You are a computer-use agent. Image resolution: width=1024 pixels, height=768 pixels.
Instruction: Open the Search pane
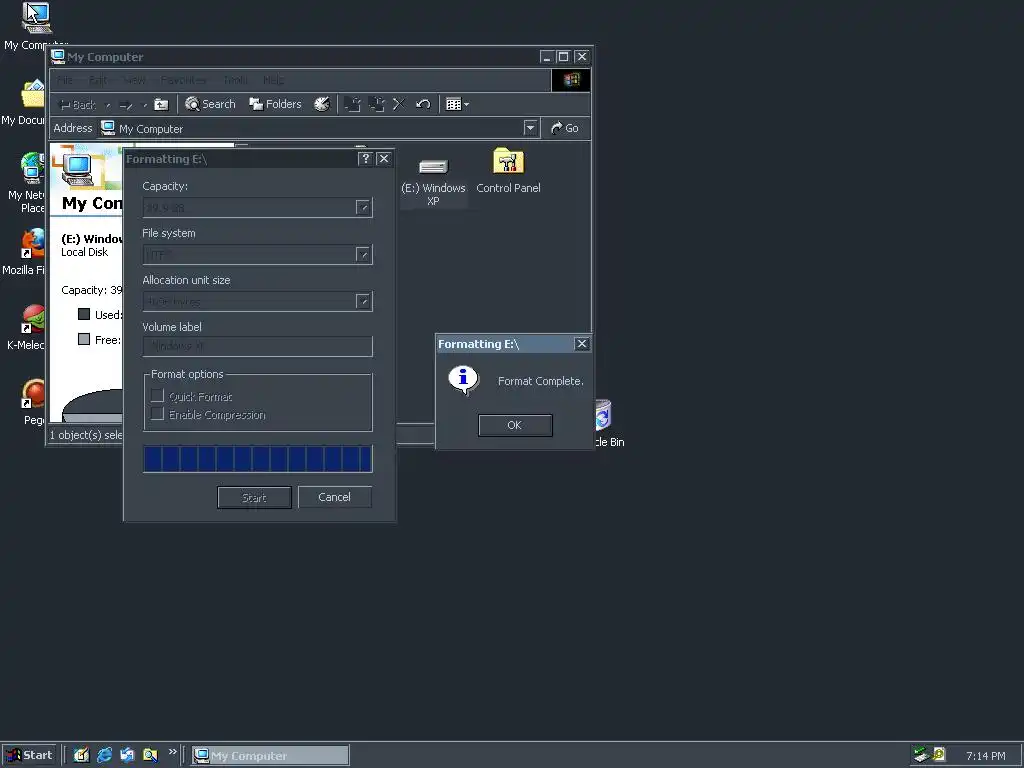point(210,104)
